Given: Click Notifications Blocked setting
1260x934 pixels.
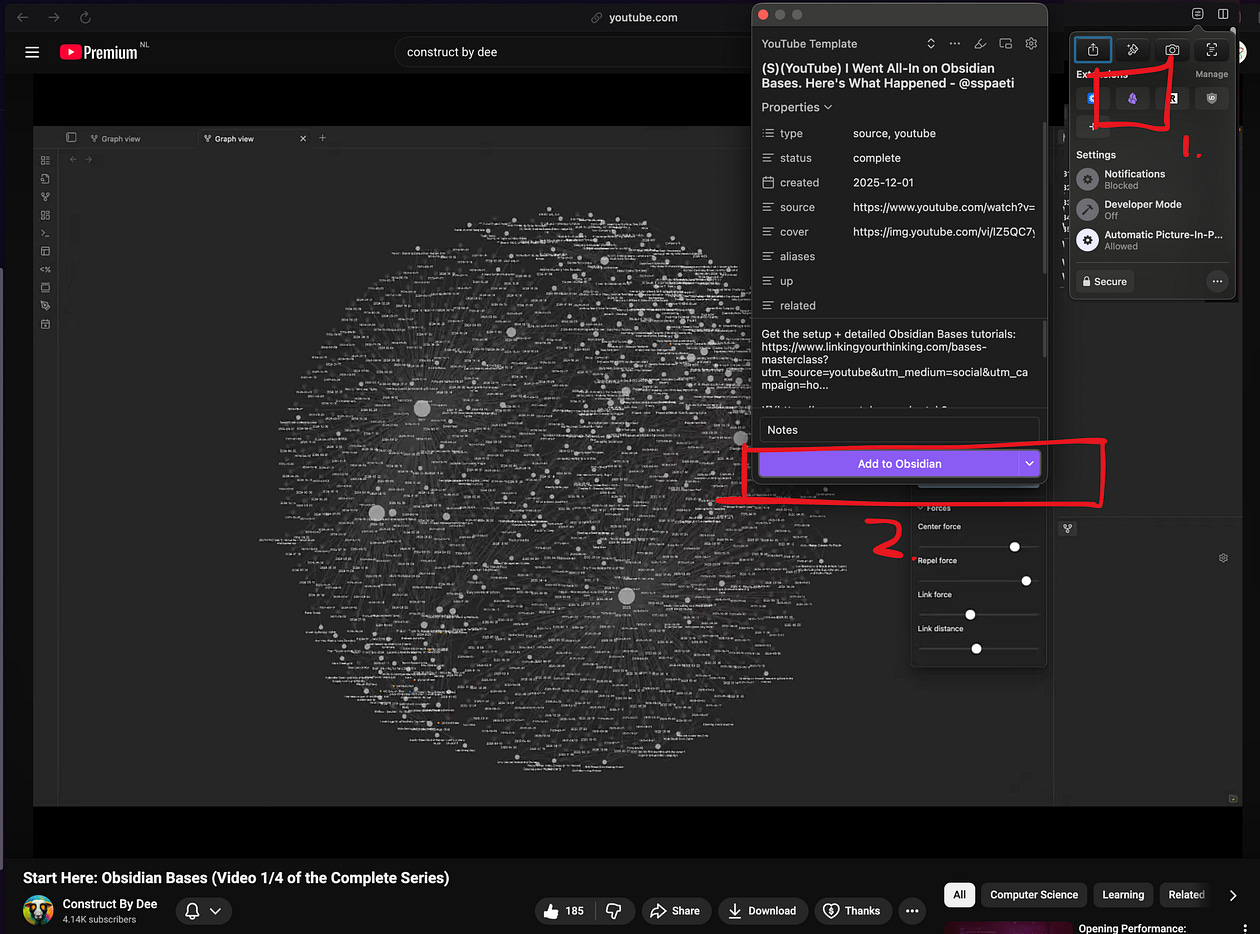Looking at the screenshot, I should point(1149,179).
